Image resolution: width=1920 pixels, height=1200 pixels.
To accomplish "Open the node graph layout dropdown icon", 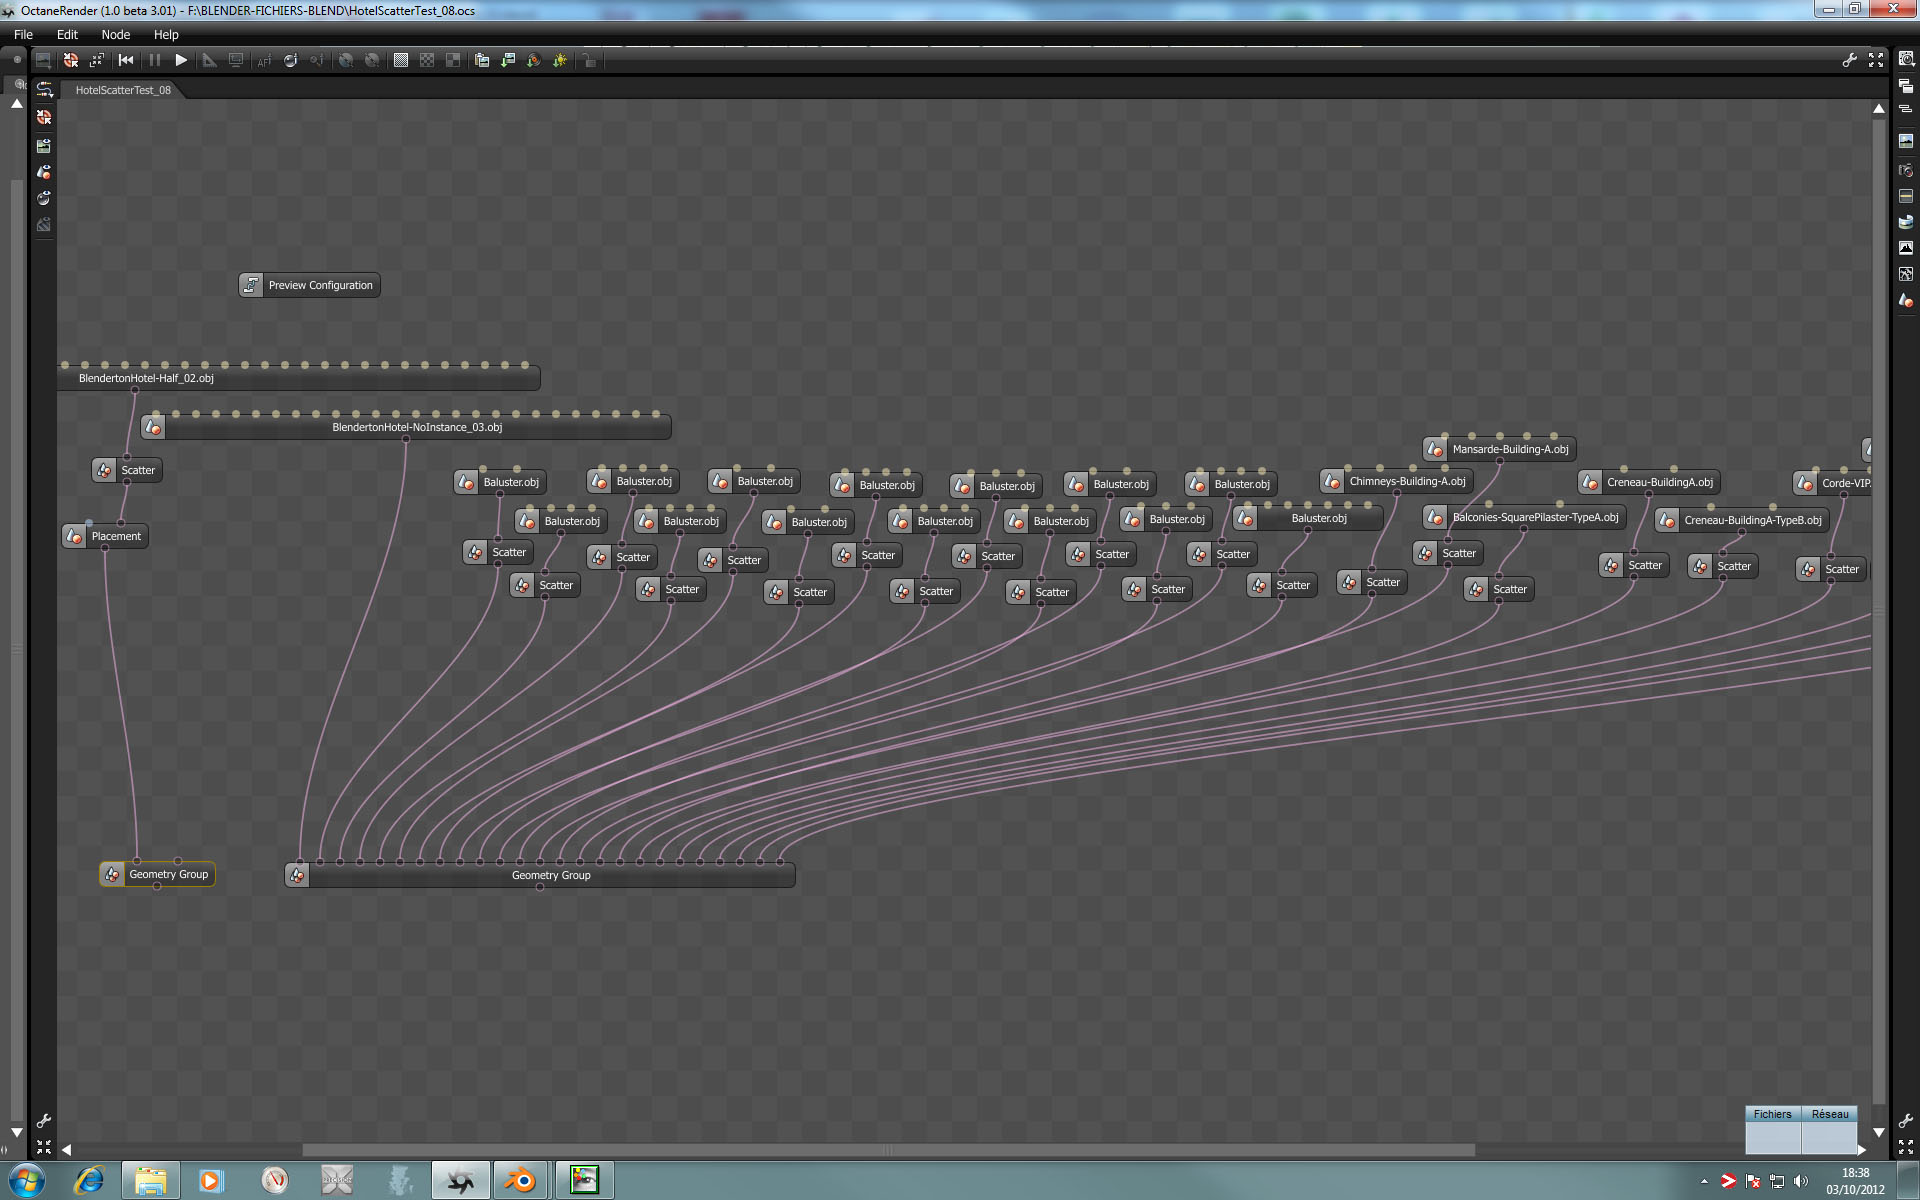I will pos(44,90).
